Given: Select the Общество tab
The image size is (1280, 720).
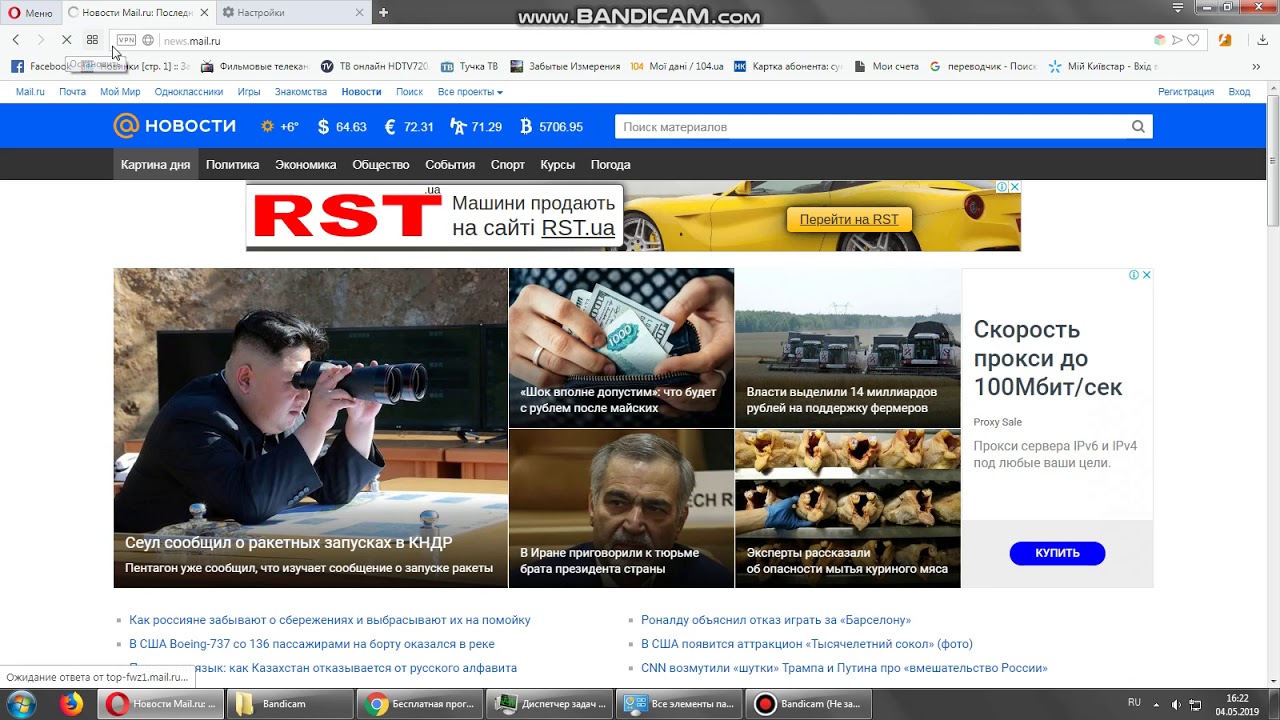Looking at the screenshot, I should pos(381,165).
